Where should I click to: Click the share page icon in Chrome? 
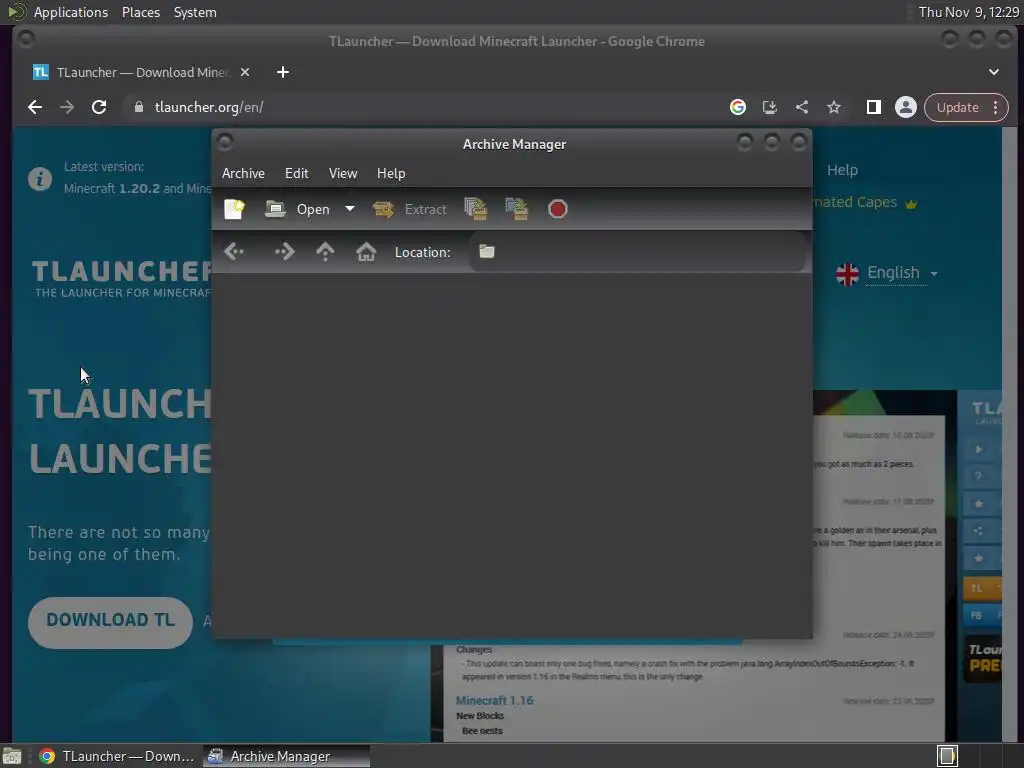802,107
